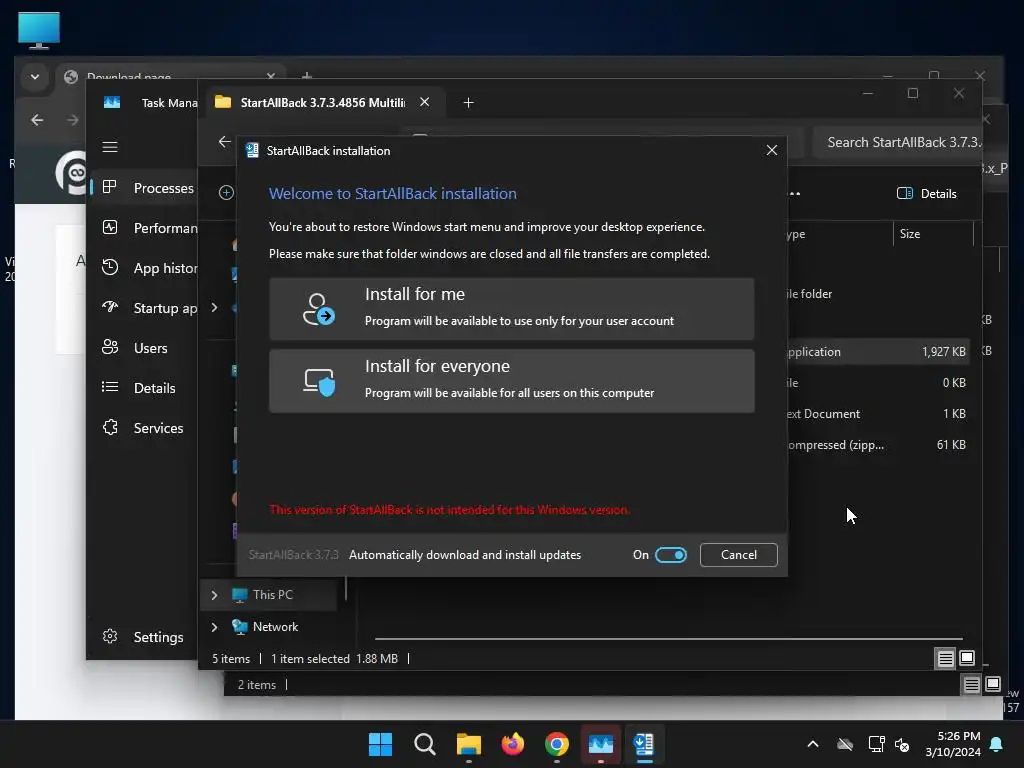Cancel the StartAllBack installation
The width and height of the screenshot is (1024, 768).
pos(739,554)
